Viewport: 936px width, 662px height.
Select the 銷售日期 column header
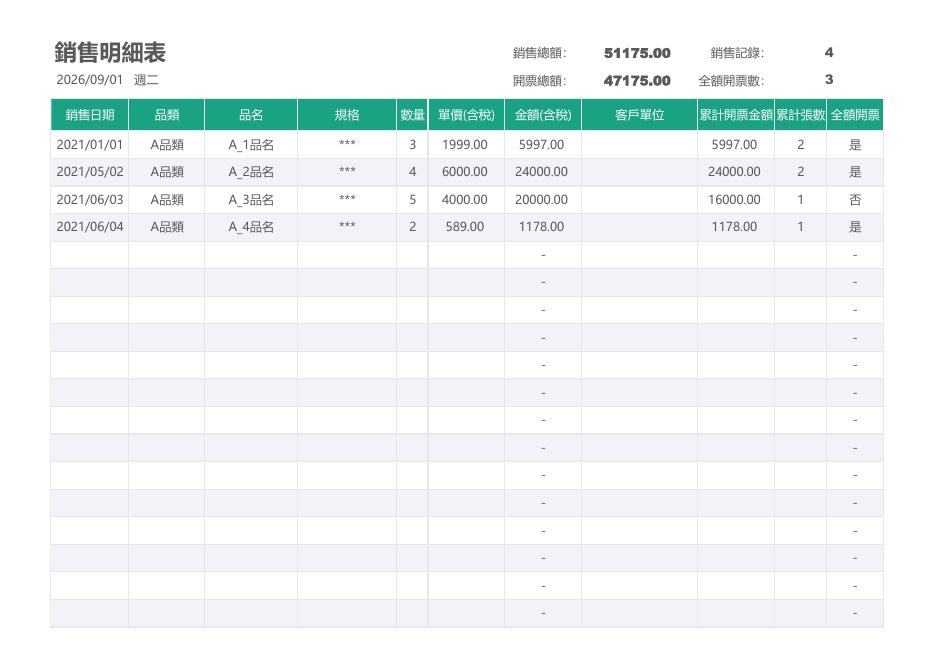[x=90, y=115]
